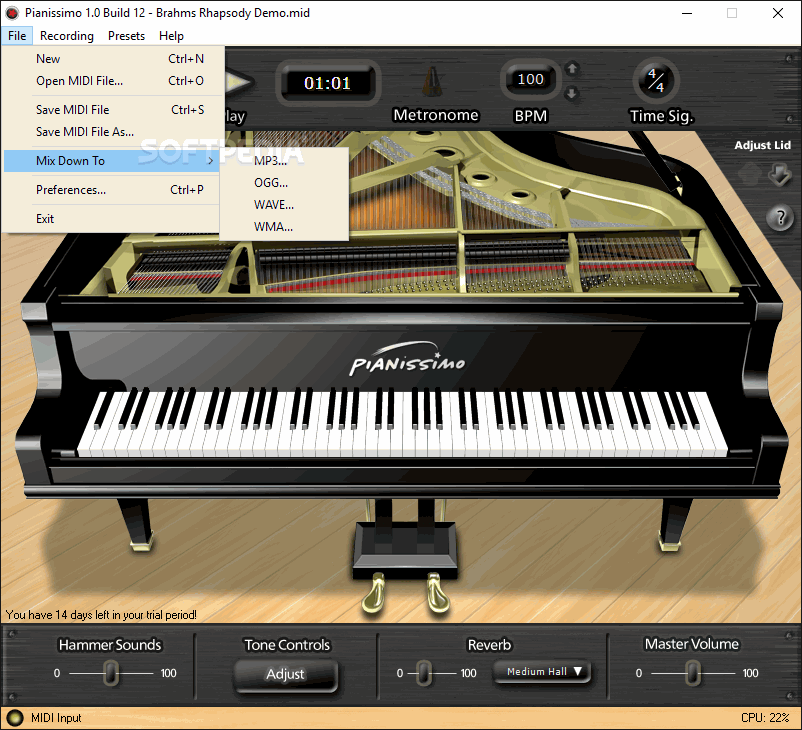802x730 pixels.
Task: Choose Exit from the File menu
Action: click(113, 218)
